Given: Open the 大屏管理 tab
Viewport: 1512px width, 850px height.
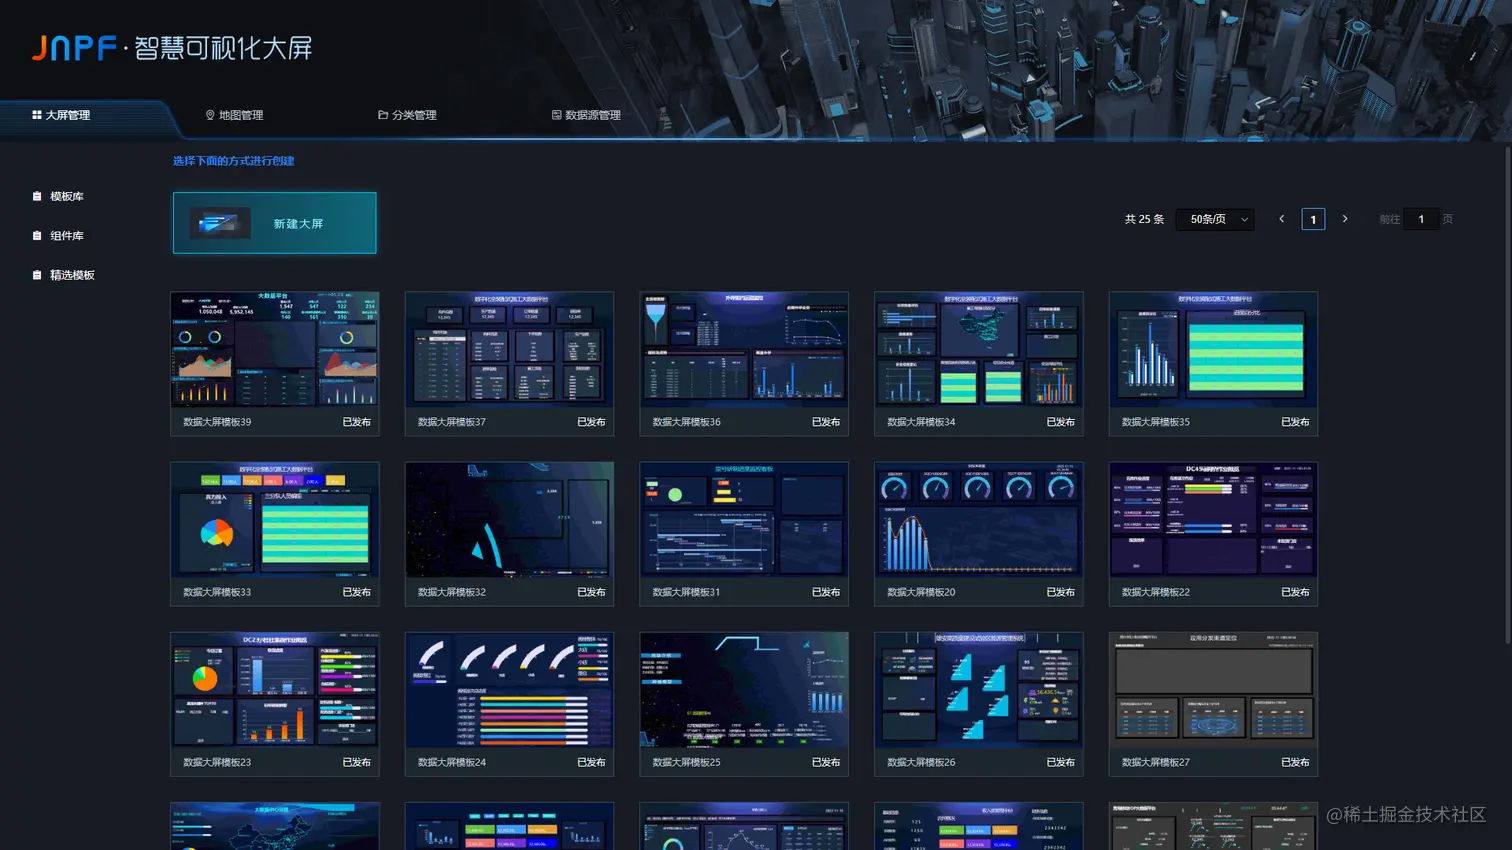Looking at the screenshot, I should coord(62,115).
